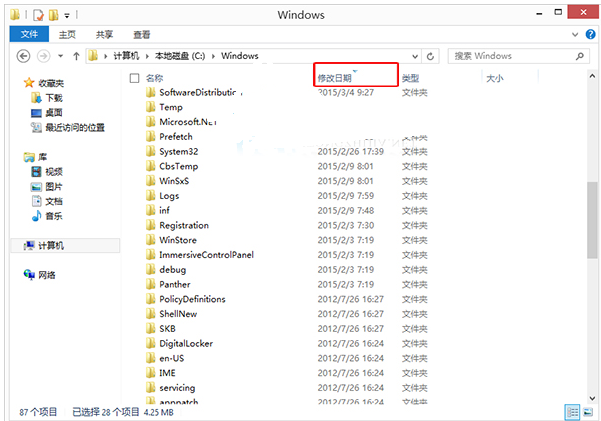Click the Properties quick access icon
The width and height of the screenshot is (601, 421).
(x=38, y=15)
